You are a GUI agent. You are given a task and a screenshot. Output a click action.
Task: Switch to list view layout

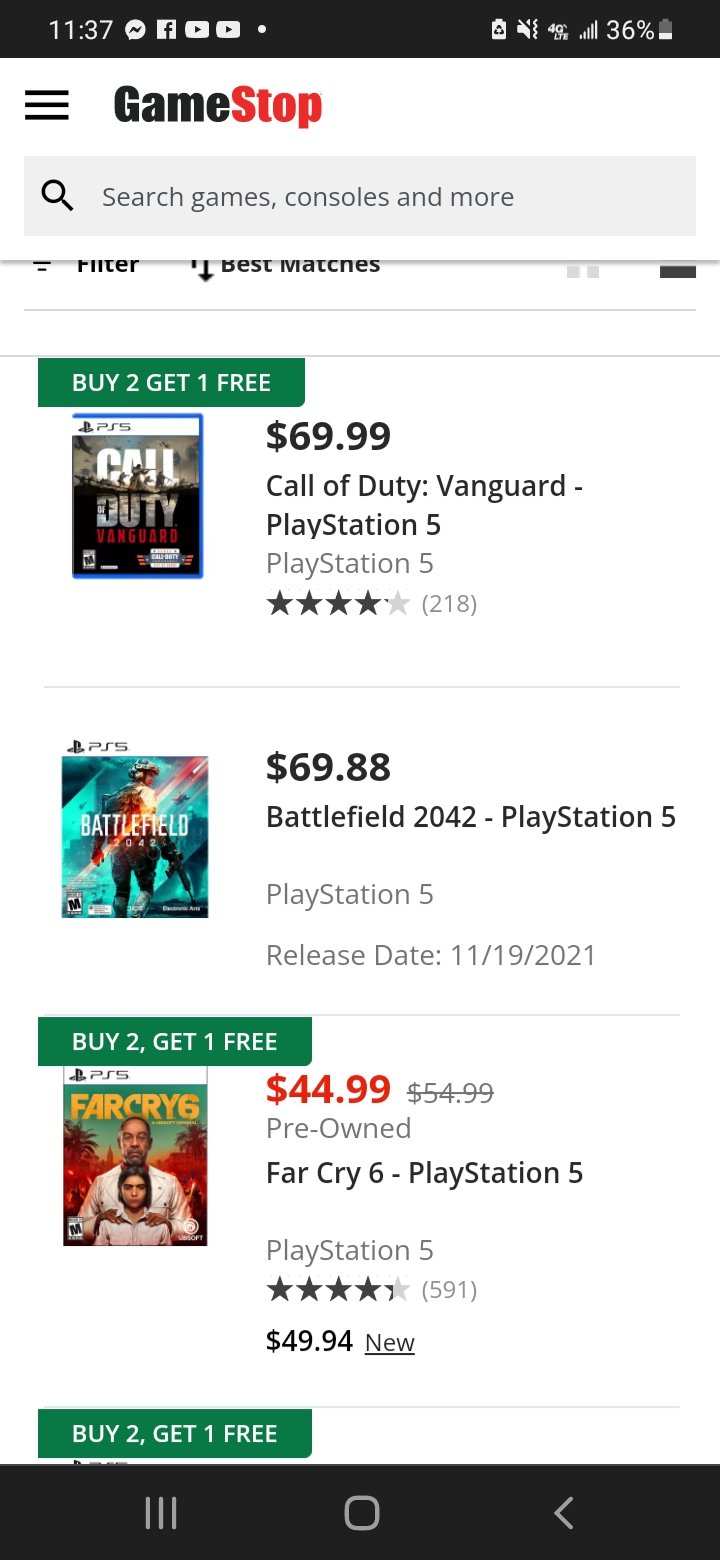click(x=677, y=269)
